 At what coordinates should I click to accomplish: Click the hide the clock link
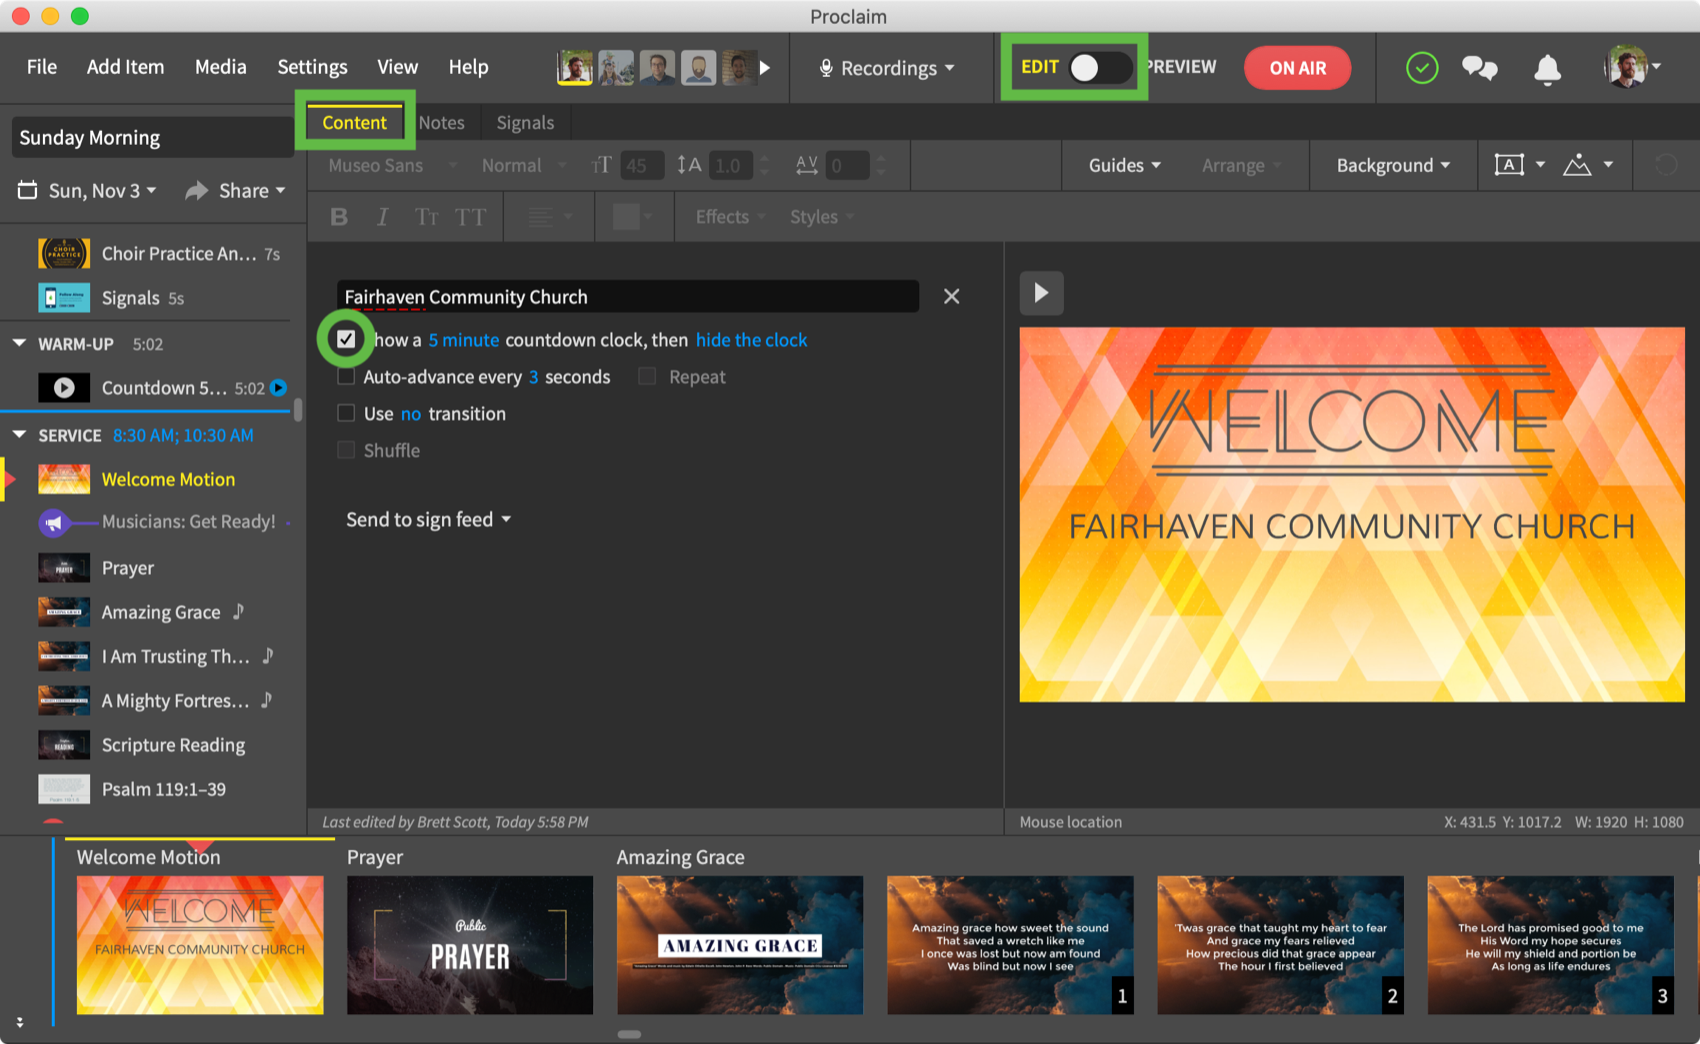point(751,340)
